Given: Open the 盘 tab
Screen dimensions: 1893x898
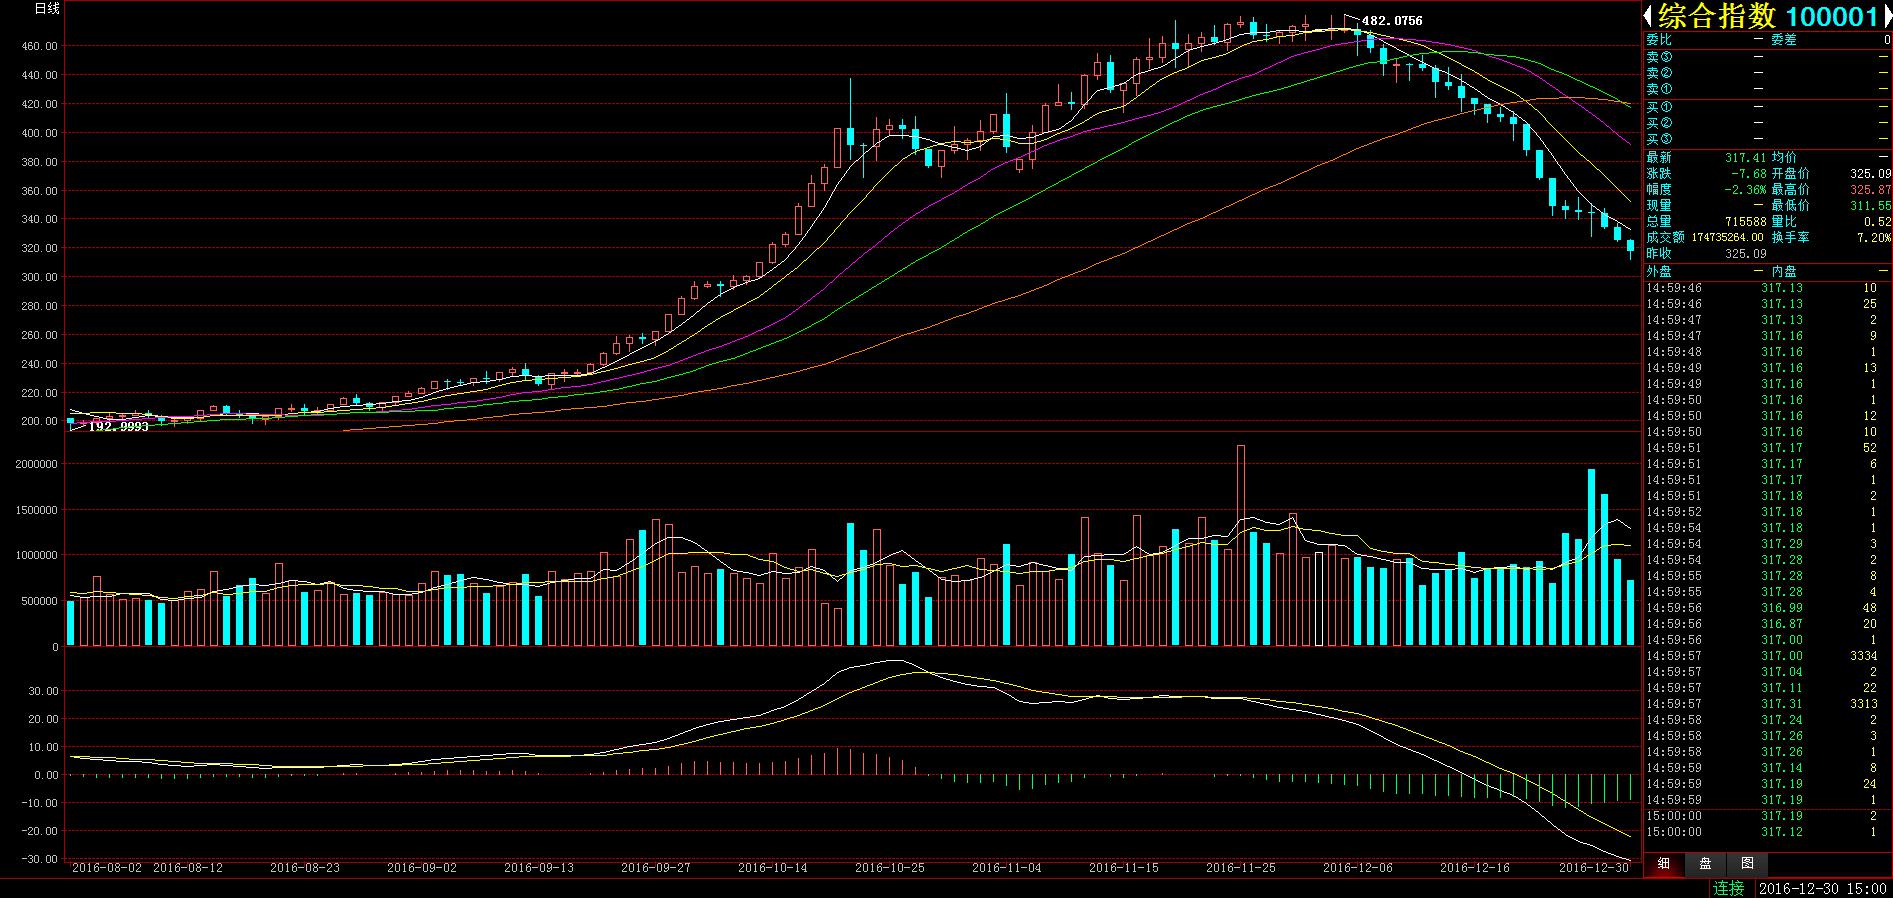Looking at the screenshot, I should [x=1705, y=864].
